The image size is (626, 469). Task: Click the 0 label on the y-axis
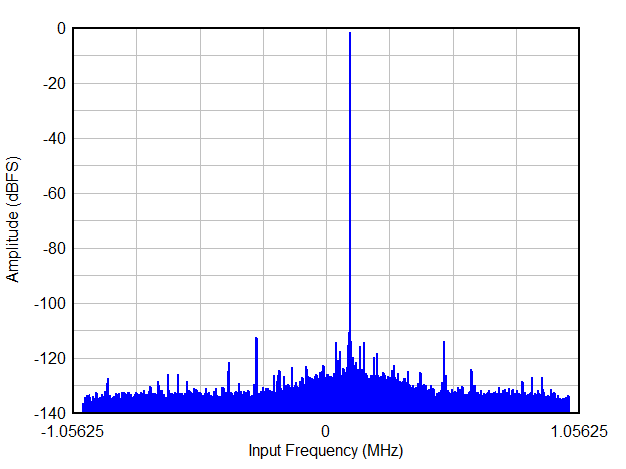click(61, 29)
